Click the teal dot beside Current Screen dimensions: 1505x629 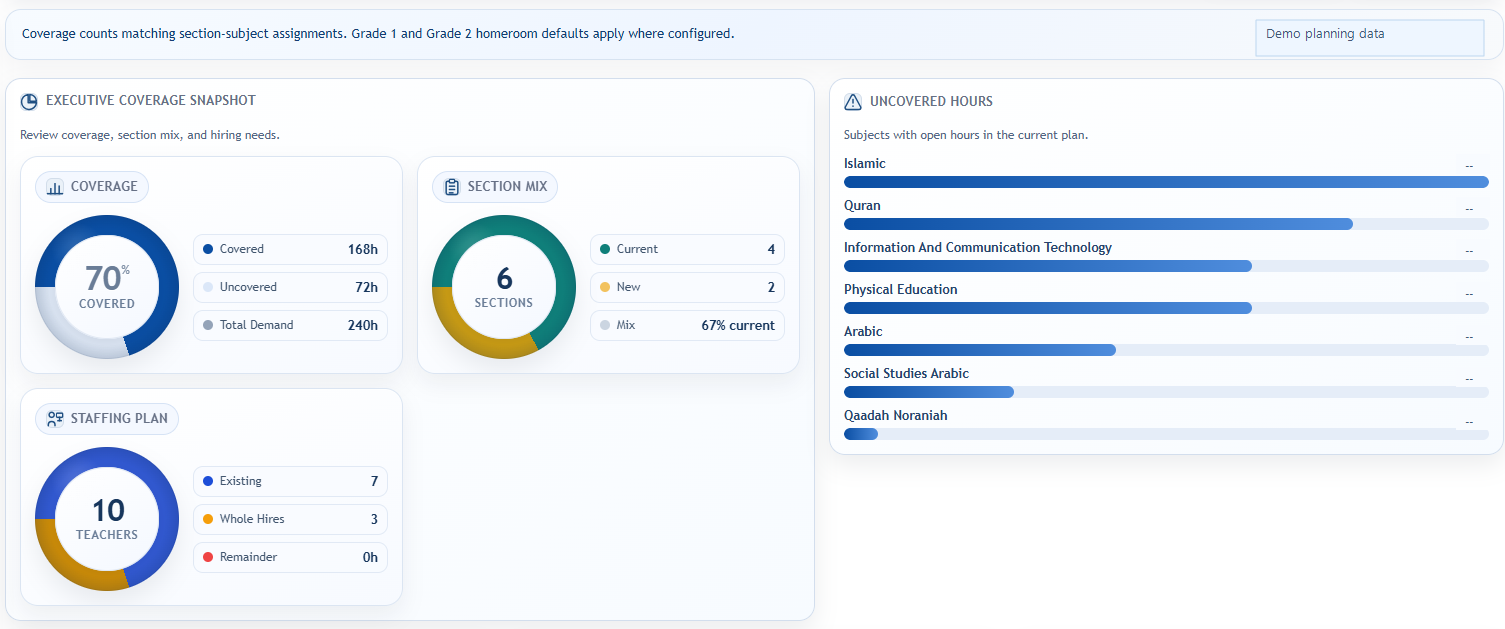[x=605, y=249]
